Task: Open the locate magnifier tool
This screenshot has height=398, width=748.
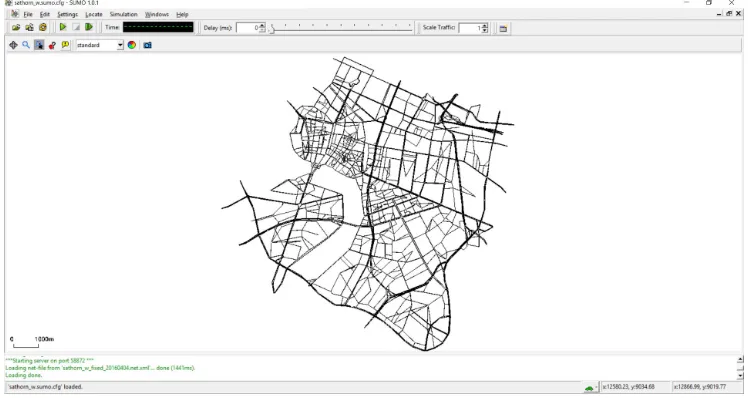Action: point(26,45)
